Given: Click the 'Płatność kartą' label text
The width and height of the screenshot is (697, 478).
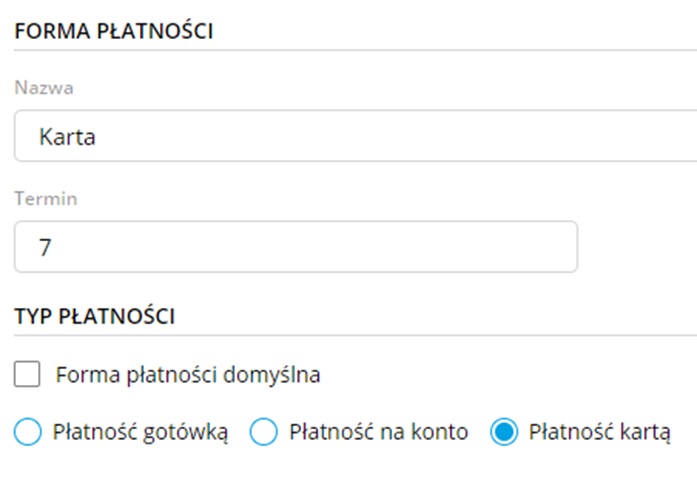Looking at the screenshot, I should [x=599, y=433].
